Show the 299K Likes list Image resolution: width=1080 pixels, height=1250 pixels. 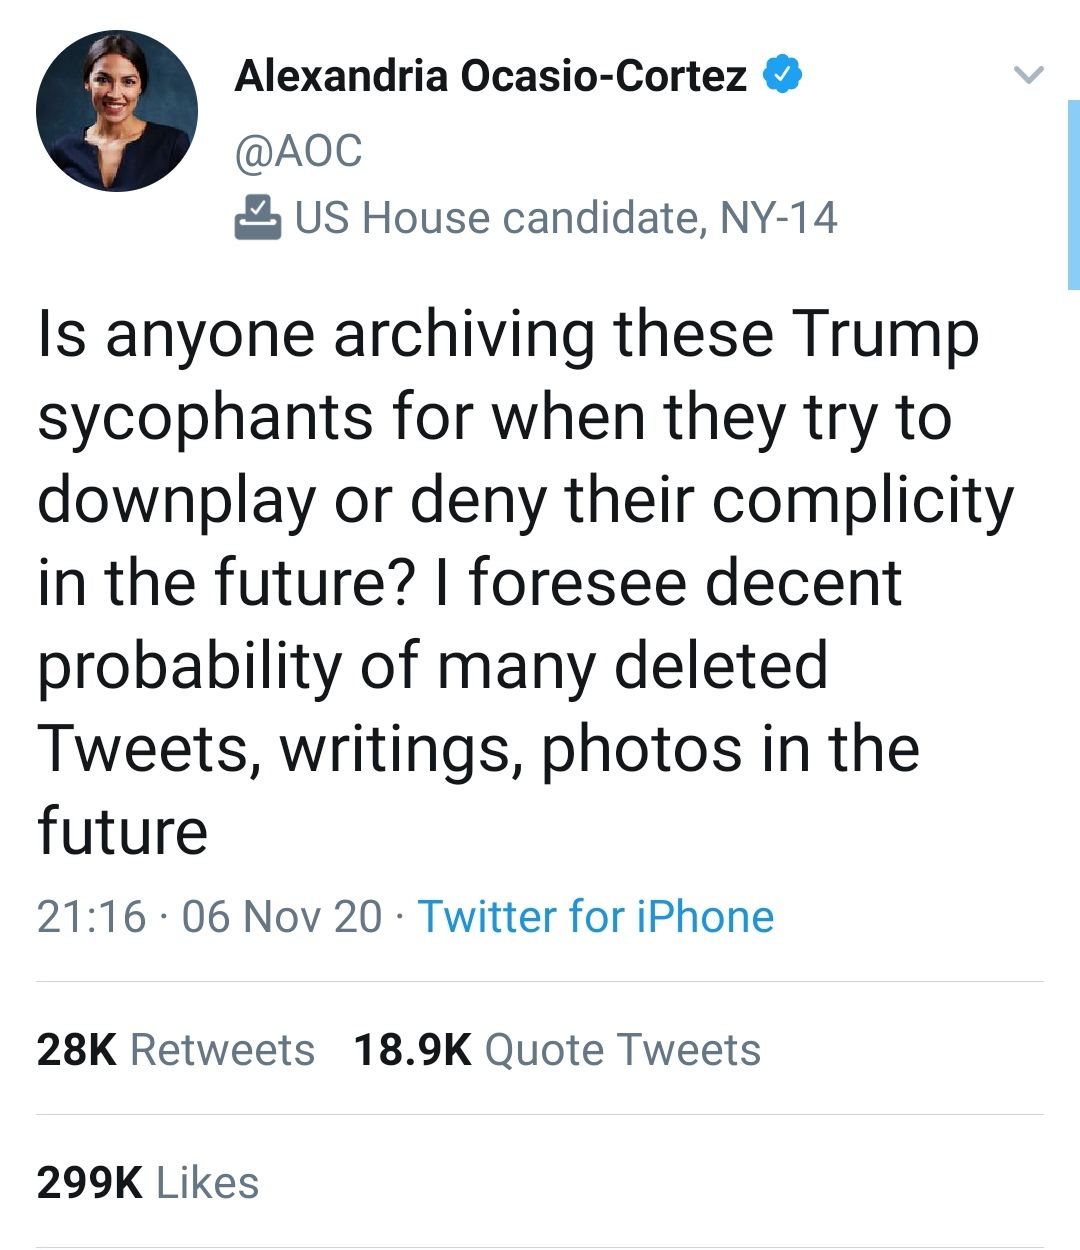(x=148, y=1183)
